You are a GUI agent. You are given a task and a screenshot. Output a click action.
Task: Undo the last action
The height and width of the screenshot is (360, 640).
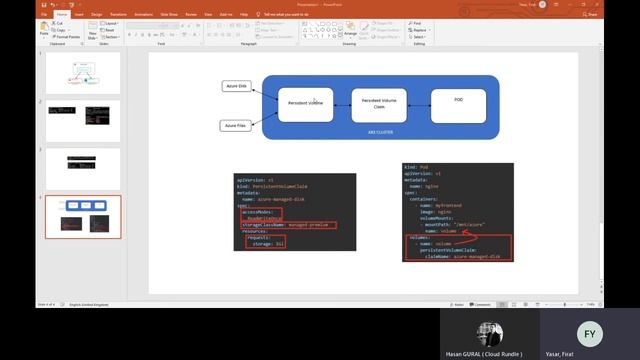pyautogui.click(x=53, y=5)
